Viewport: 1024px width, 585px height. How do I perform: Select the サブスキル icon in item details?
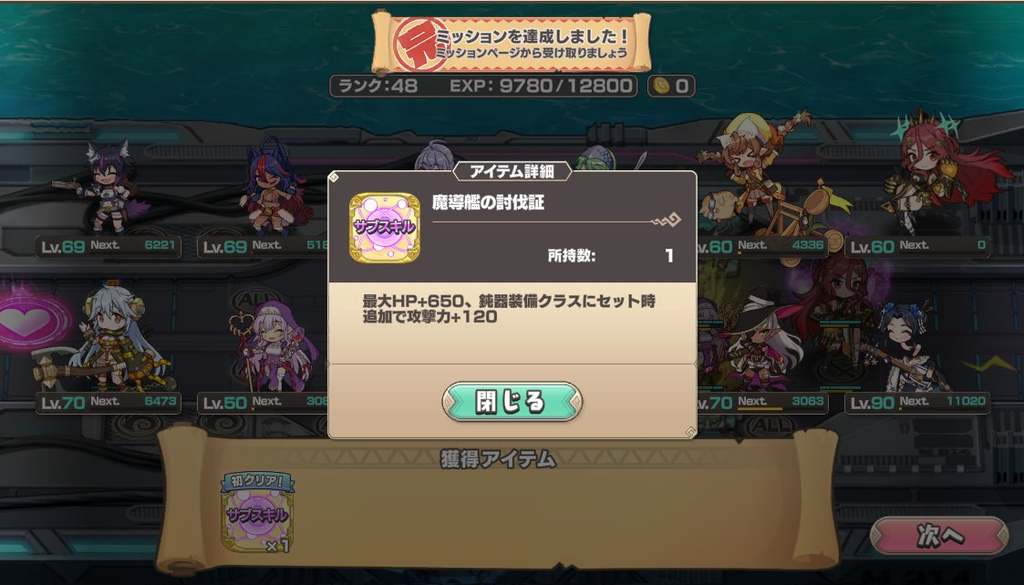(x=384, y=227)
